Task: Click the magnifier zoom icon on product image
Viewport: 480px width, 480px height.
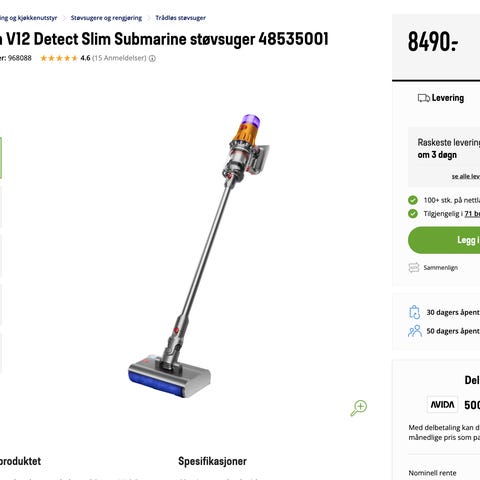Action: tap(359, 408)
